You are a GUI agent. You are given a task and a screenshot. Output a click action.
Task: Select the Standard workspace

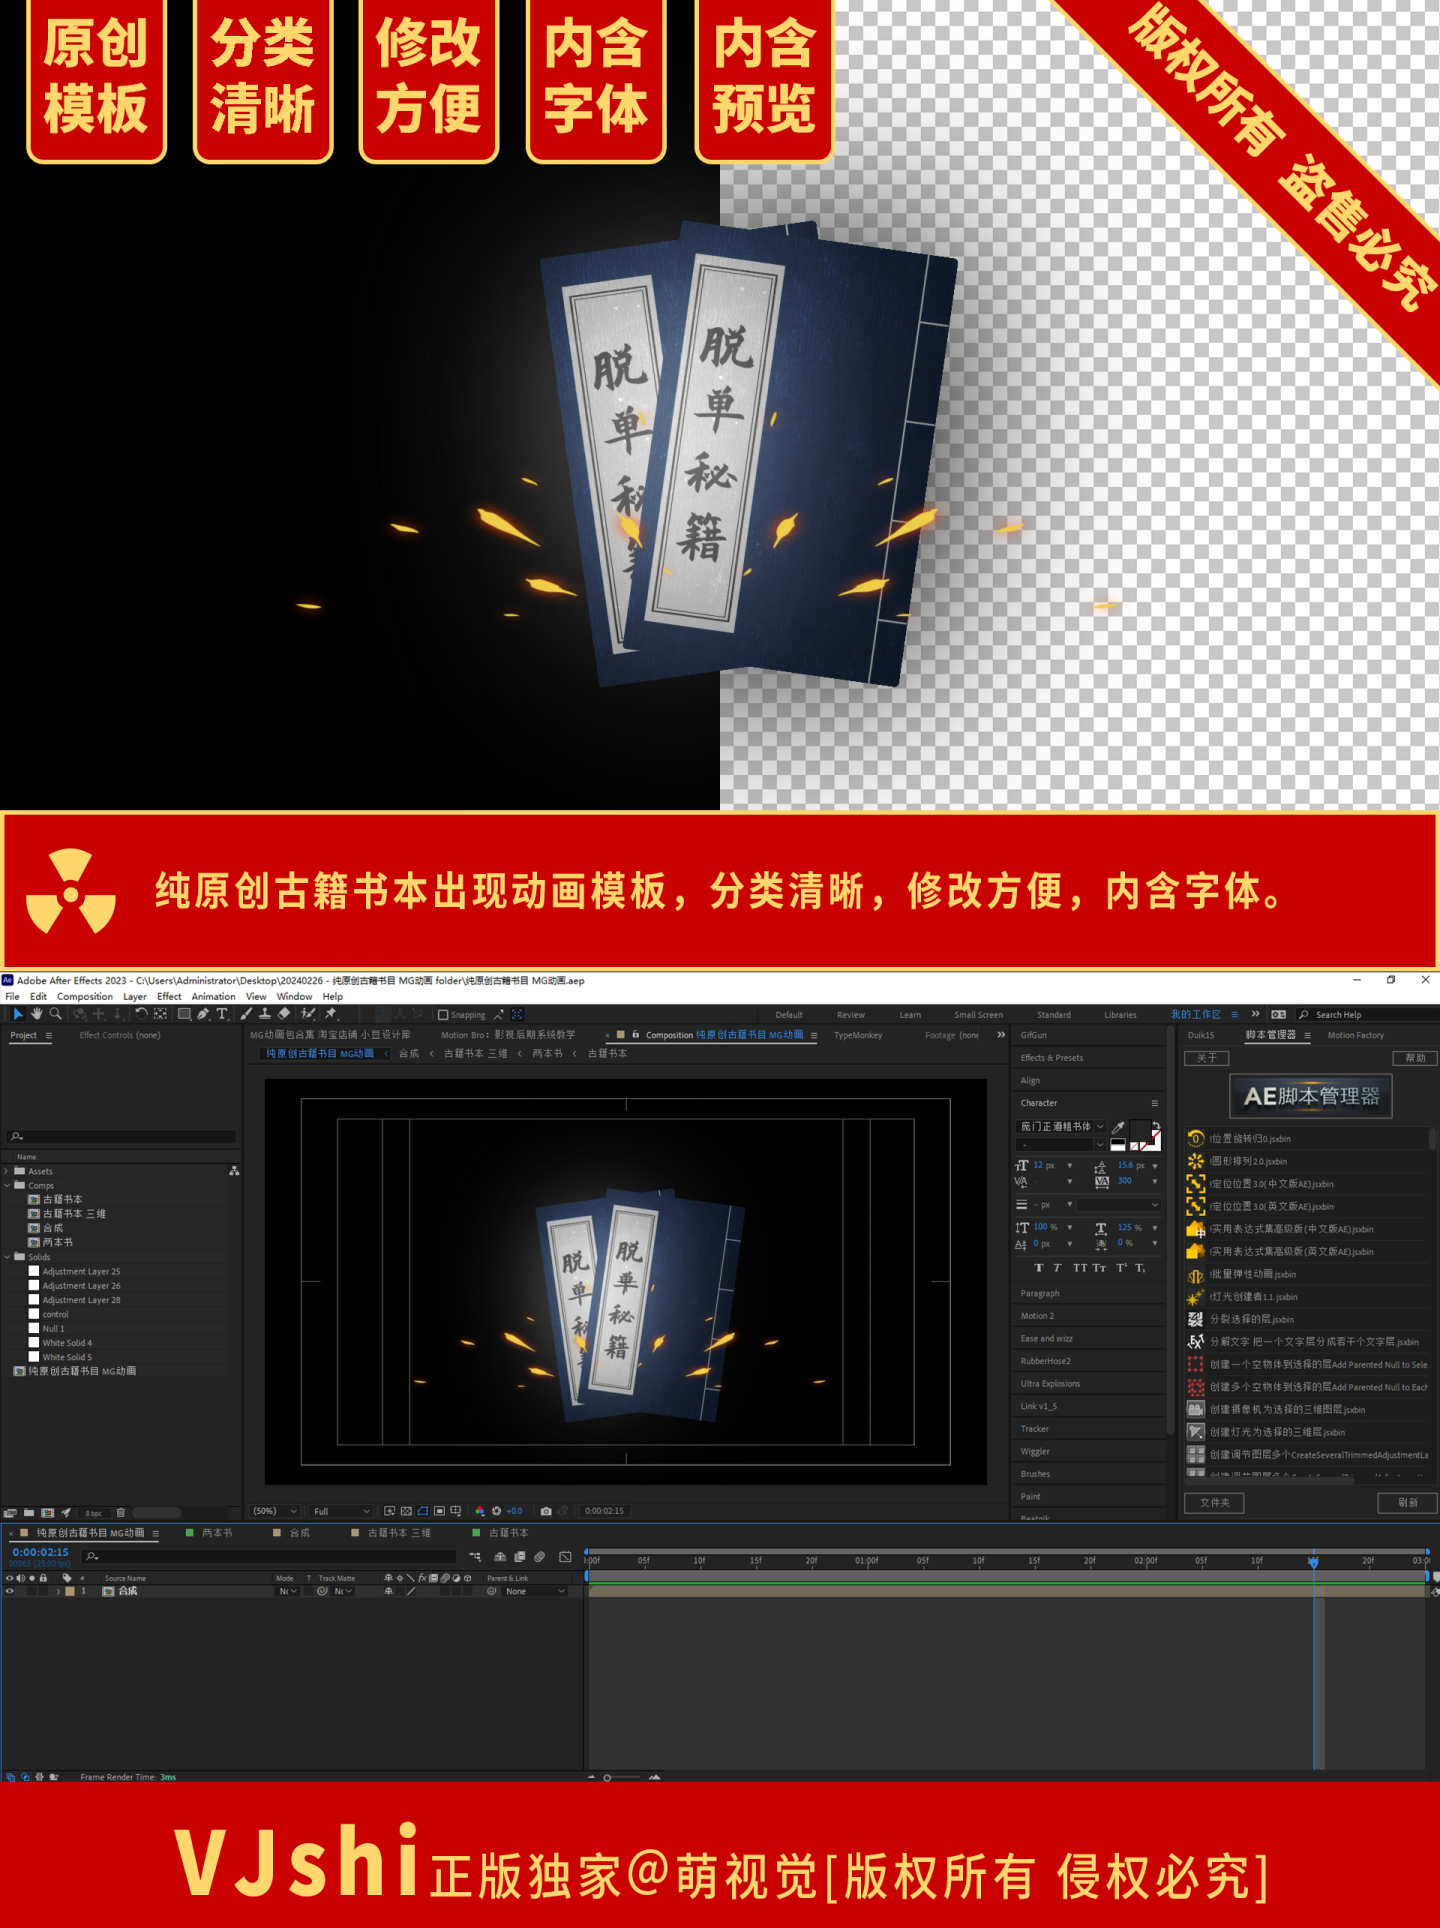click(x=1053, y=1015)
